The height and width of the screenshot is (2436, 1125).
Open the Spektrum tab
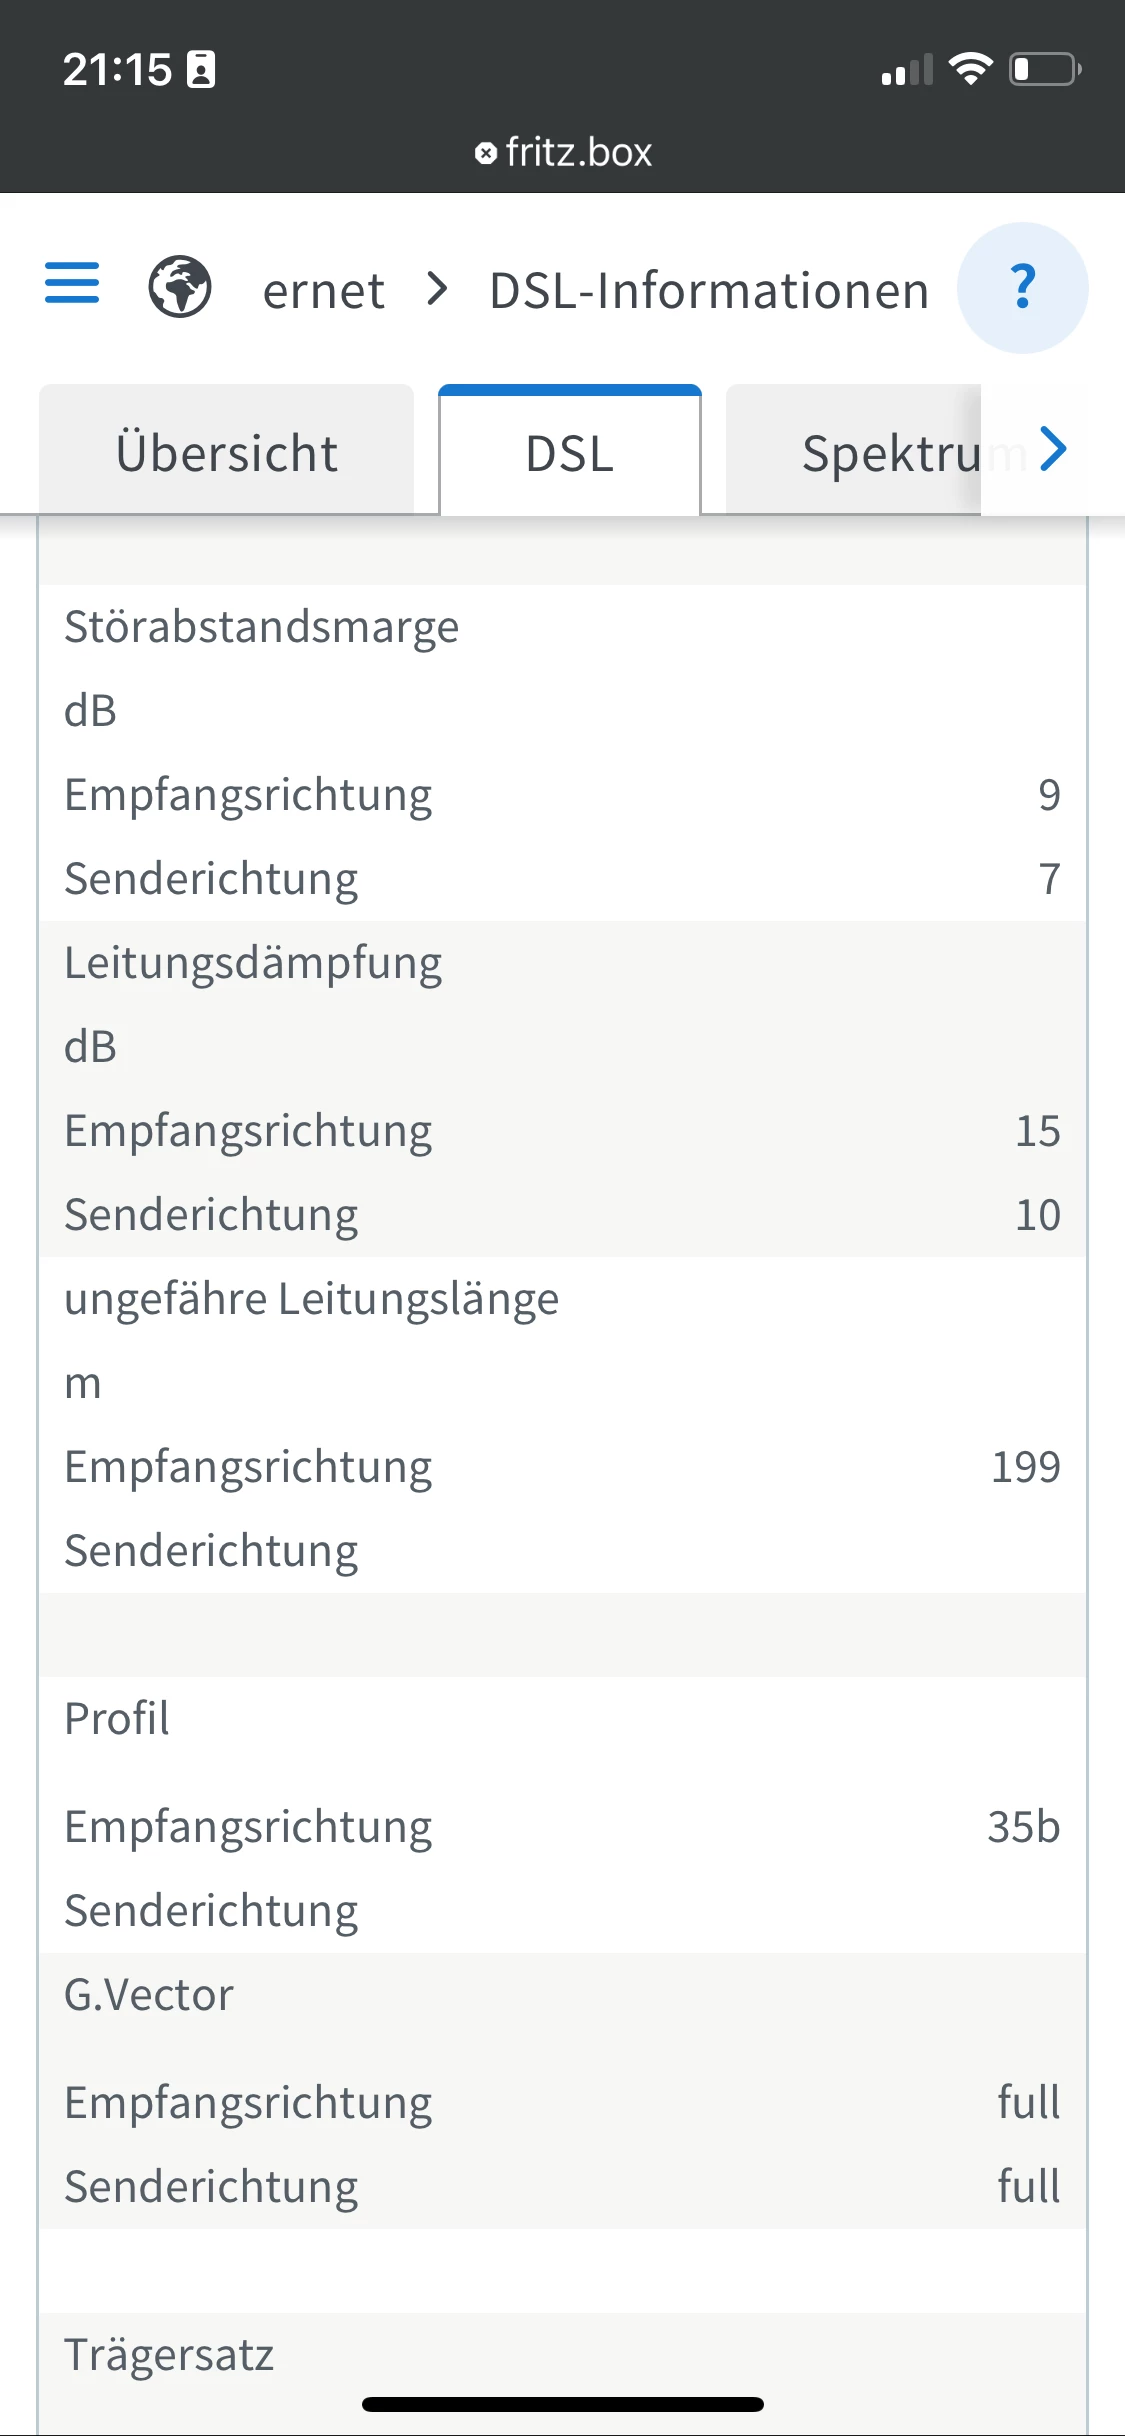coord(890,453)
